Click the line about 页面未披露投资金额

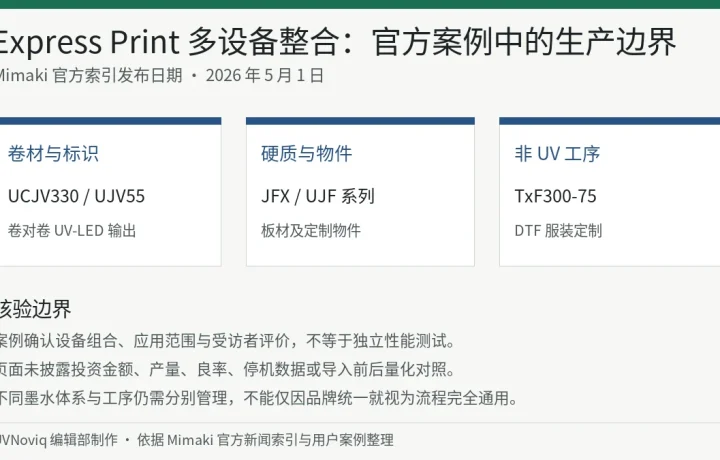pyautogui.click(x=228, y=369)
